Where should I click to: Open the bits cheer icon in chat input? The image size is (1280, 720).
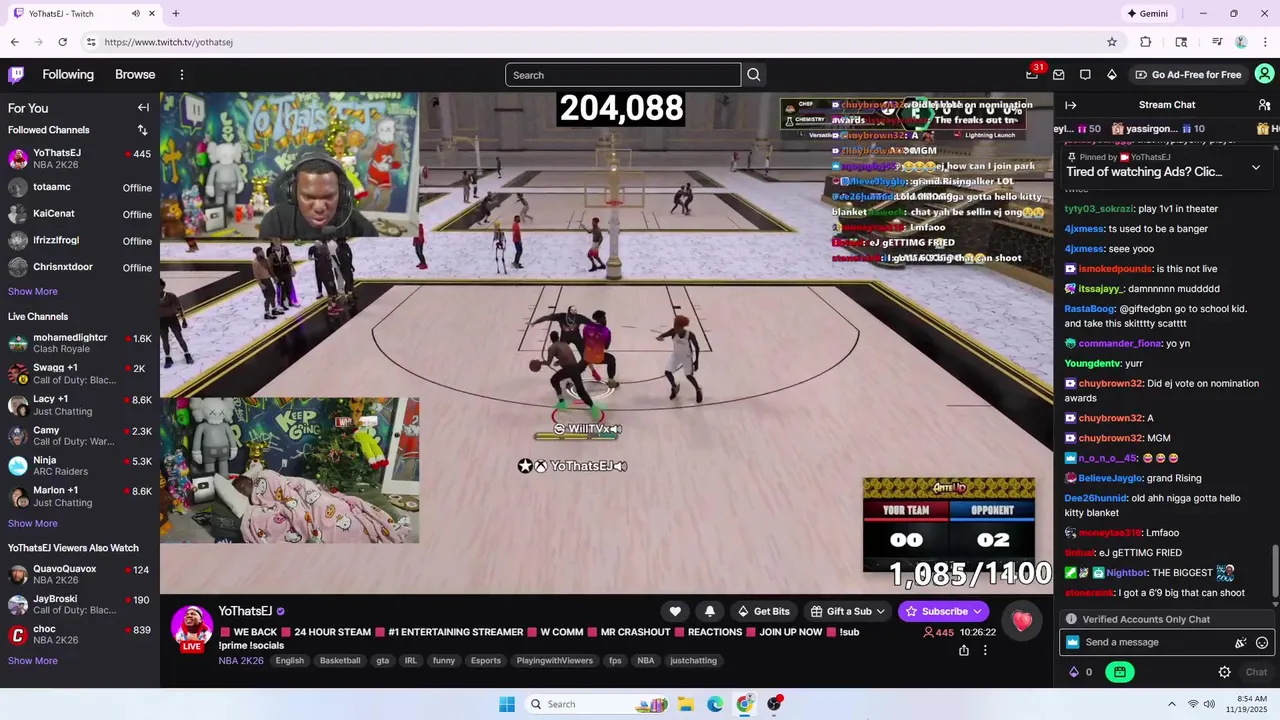click(1241, 643)
